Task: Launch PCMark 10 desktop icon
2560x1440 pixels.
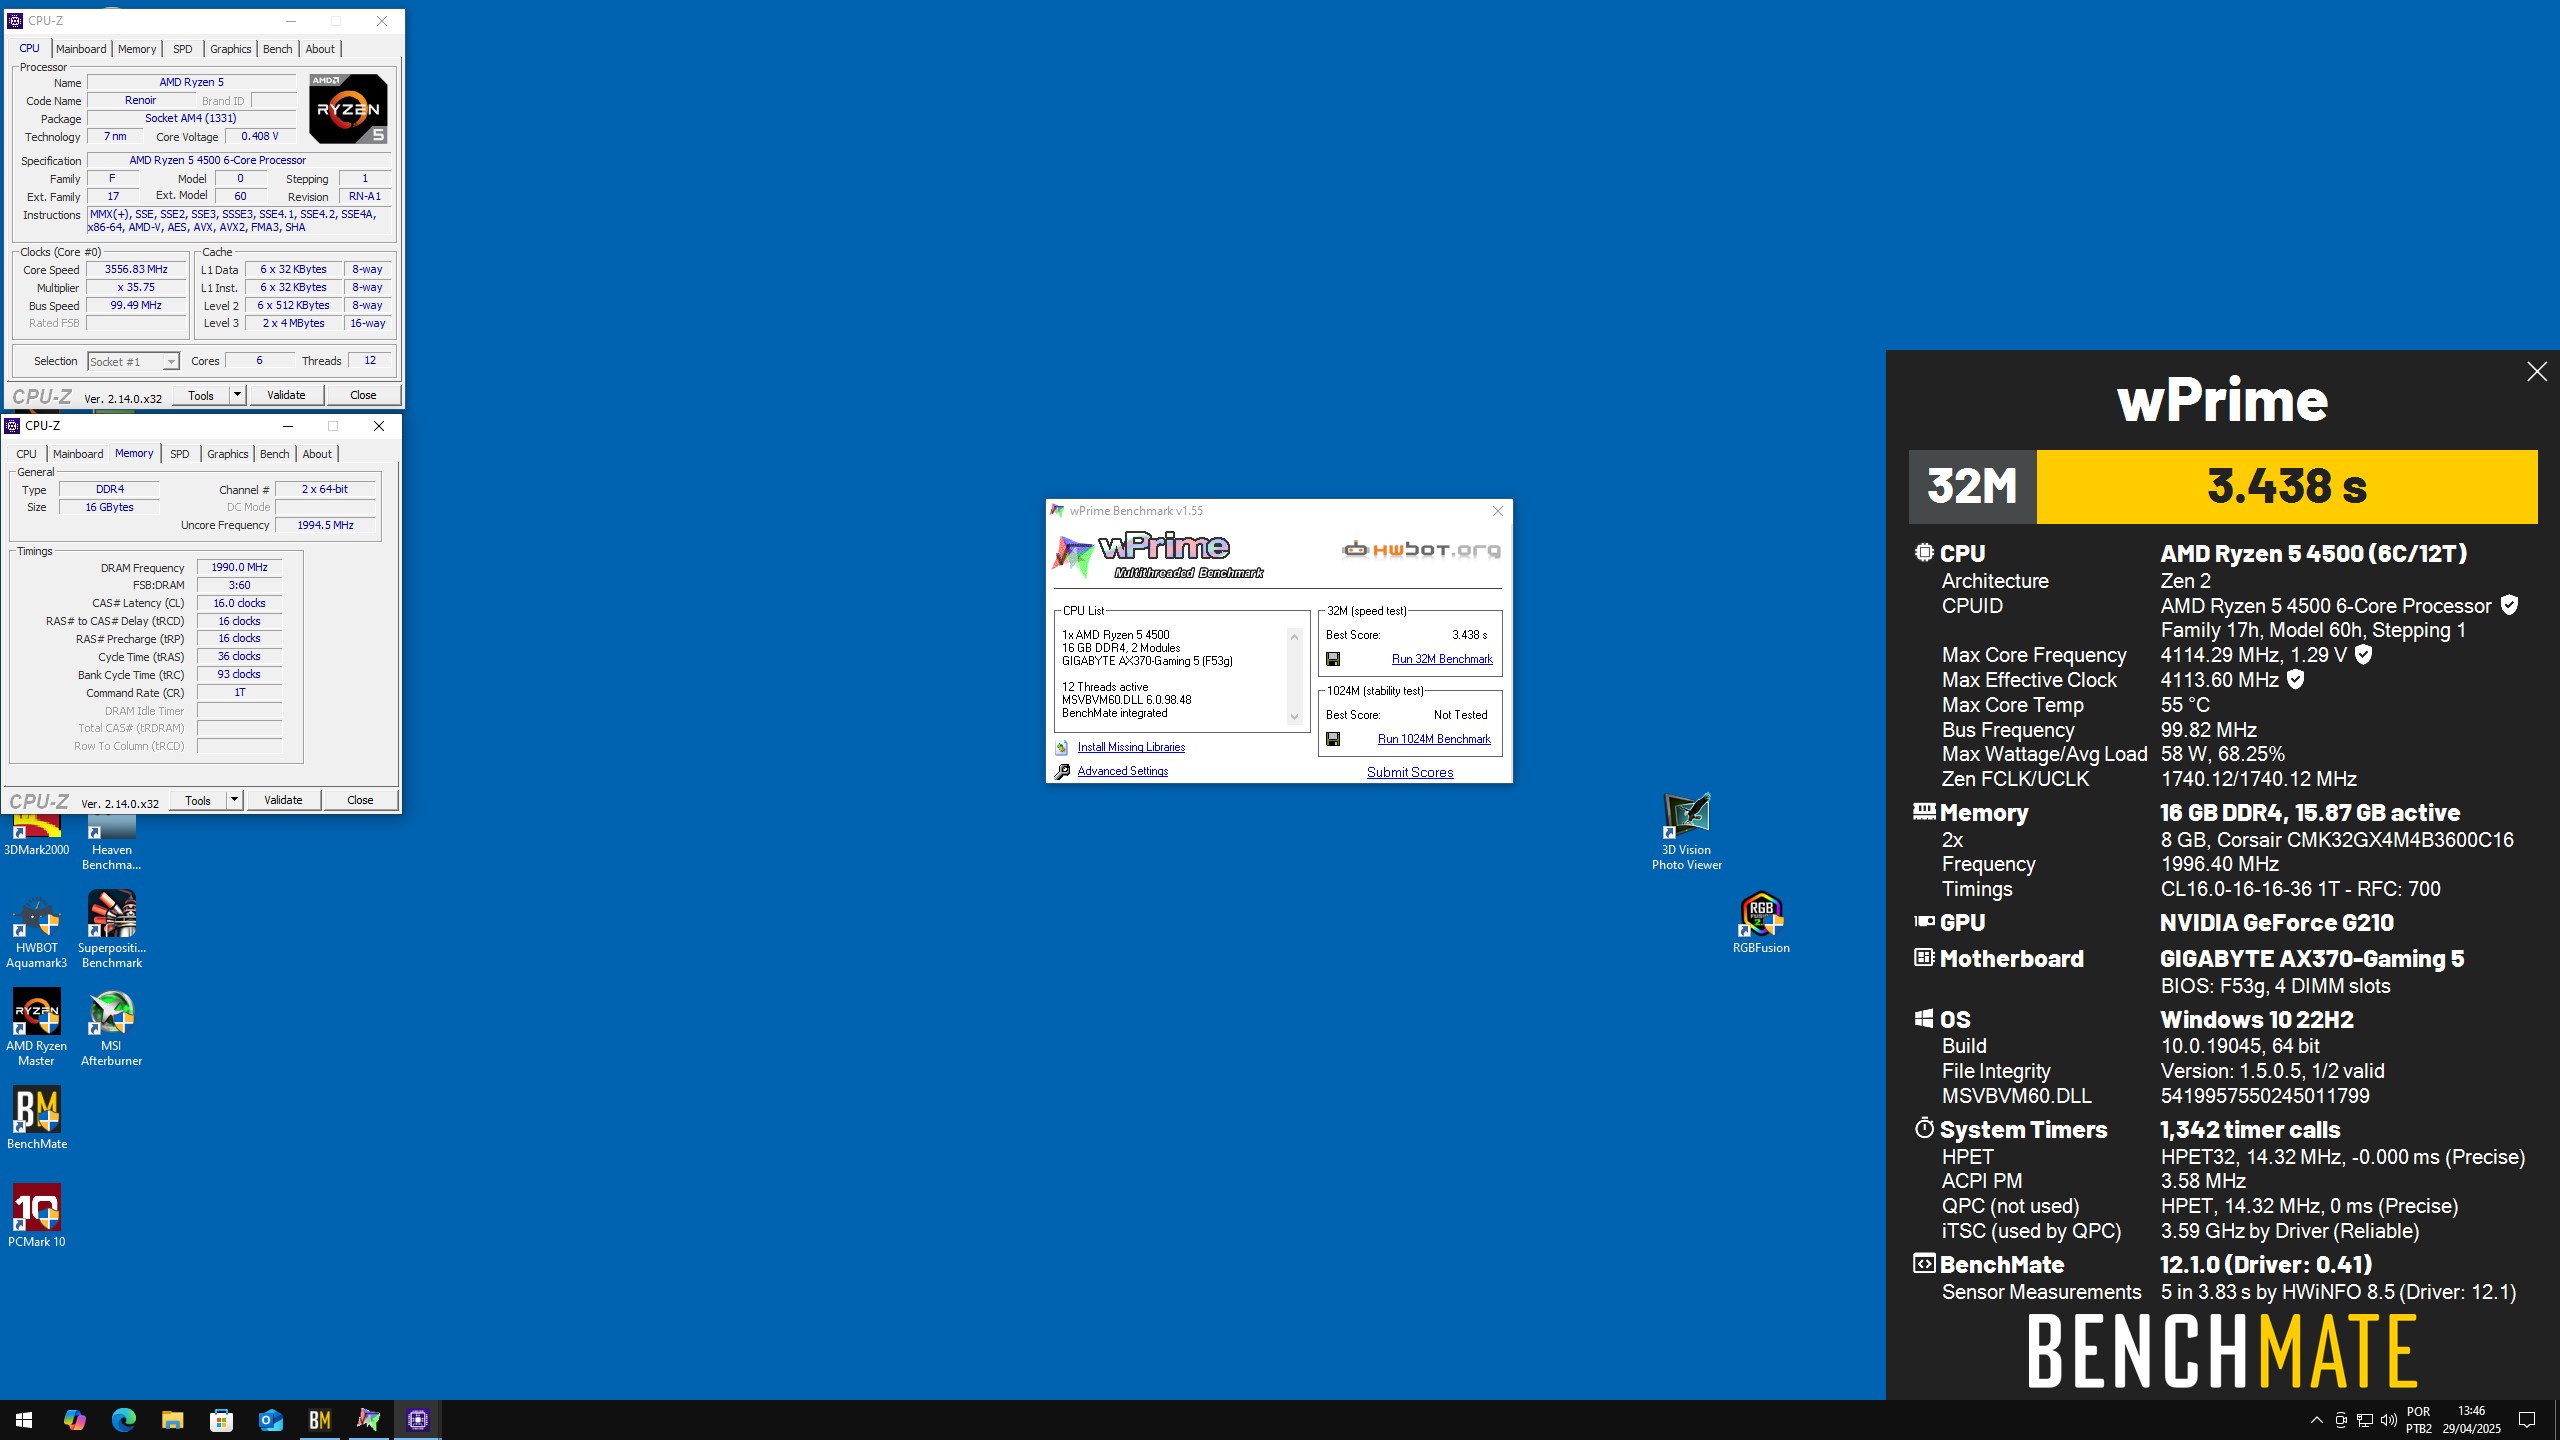Action: coord(36,1216)
